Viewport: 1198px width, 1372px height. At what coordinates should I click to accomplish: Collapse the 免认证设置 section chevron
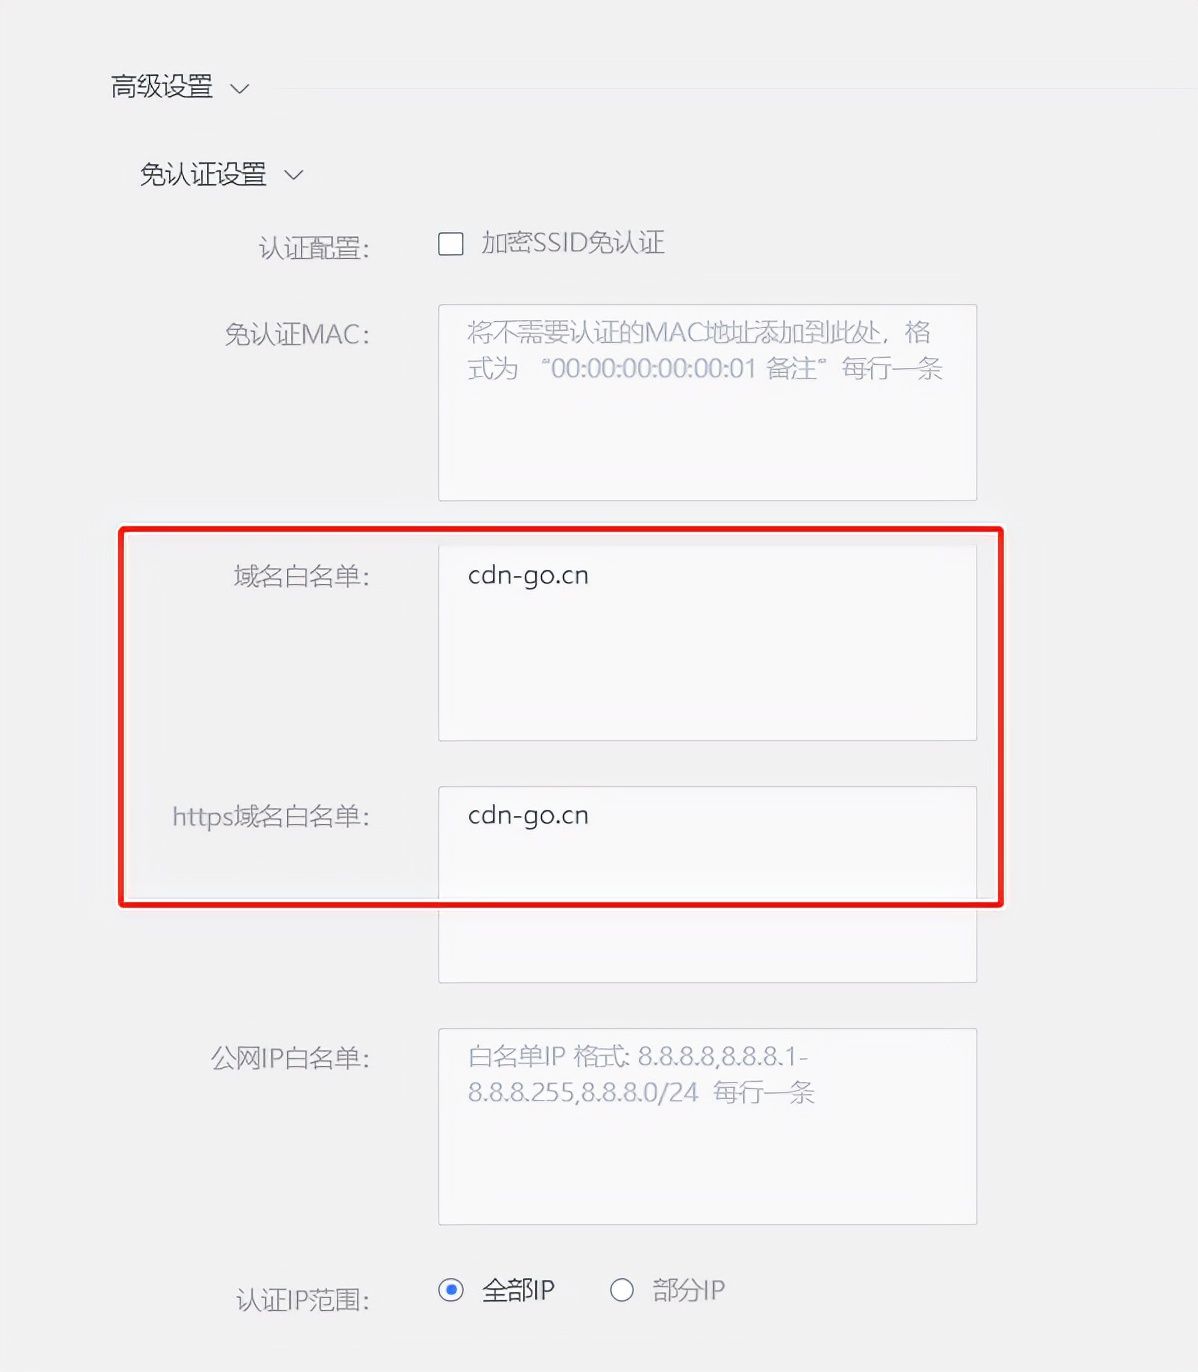[293, 175]
